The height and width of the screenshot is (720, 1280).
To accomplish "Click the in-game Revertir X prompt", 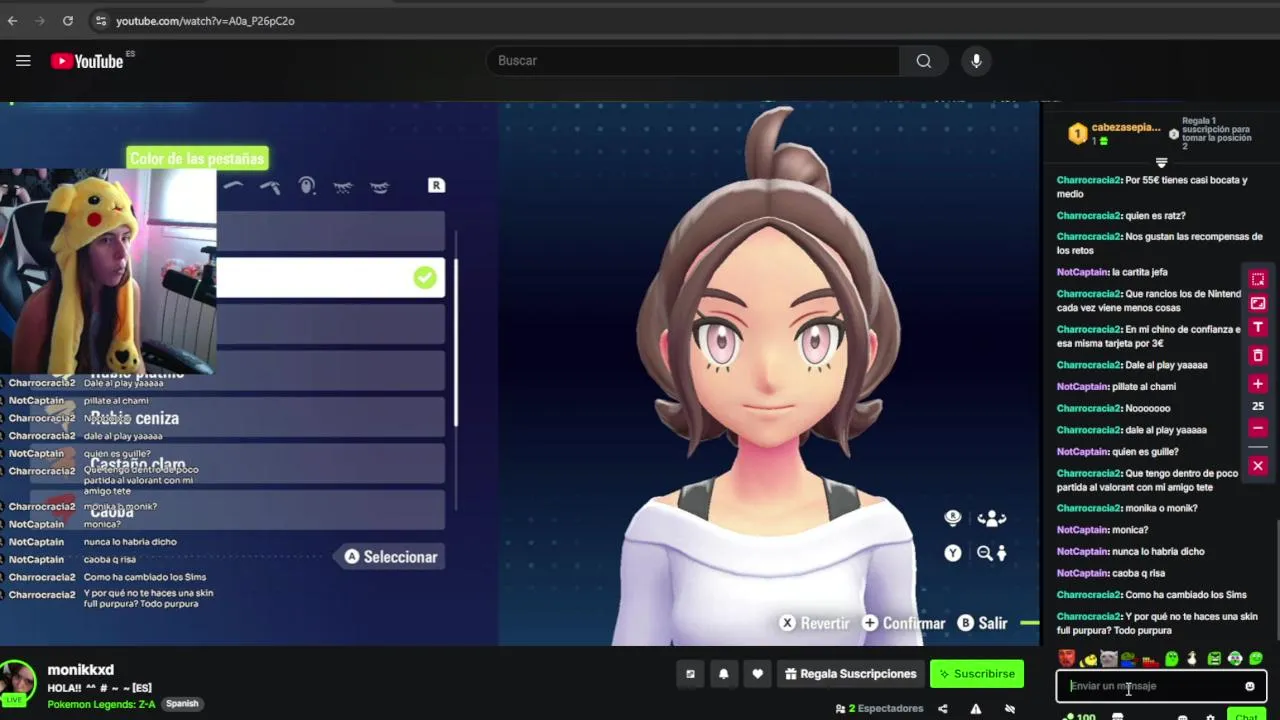I will point(815,623).
